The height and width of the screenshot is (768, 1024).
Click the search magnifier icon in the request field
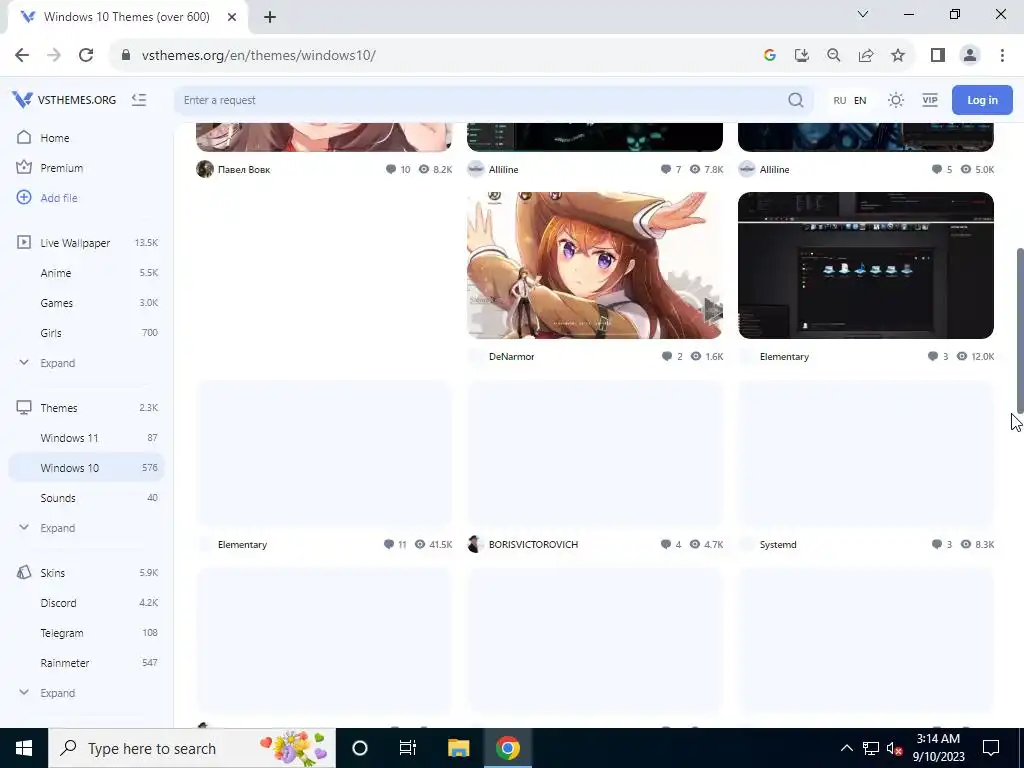click(x=795, y=100)
